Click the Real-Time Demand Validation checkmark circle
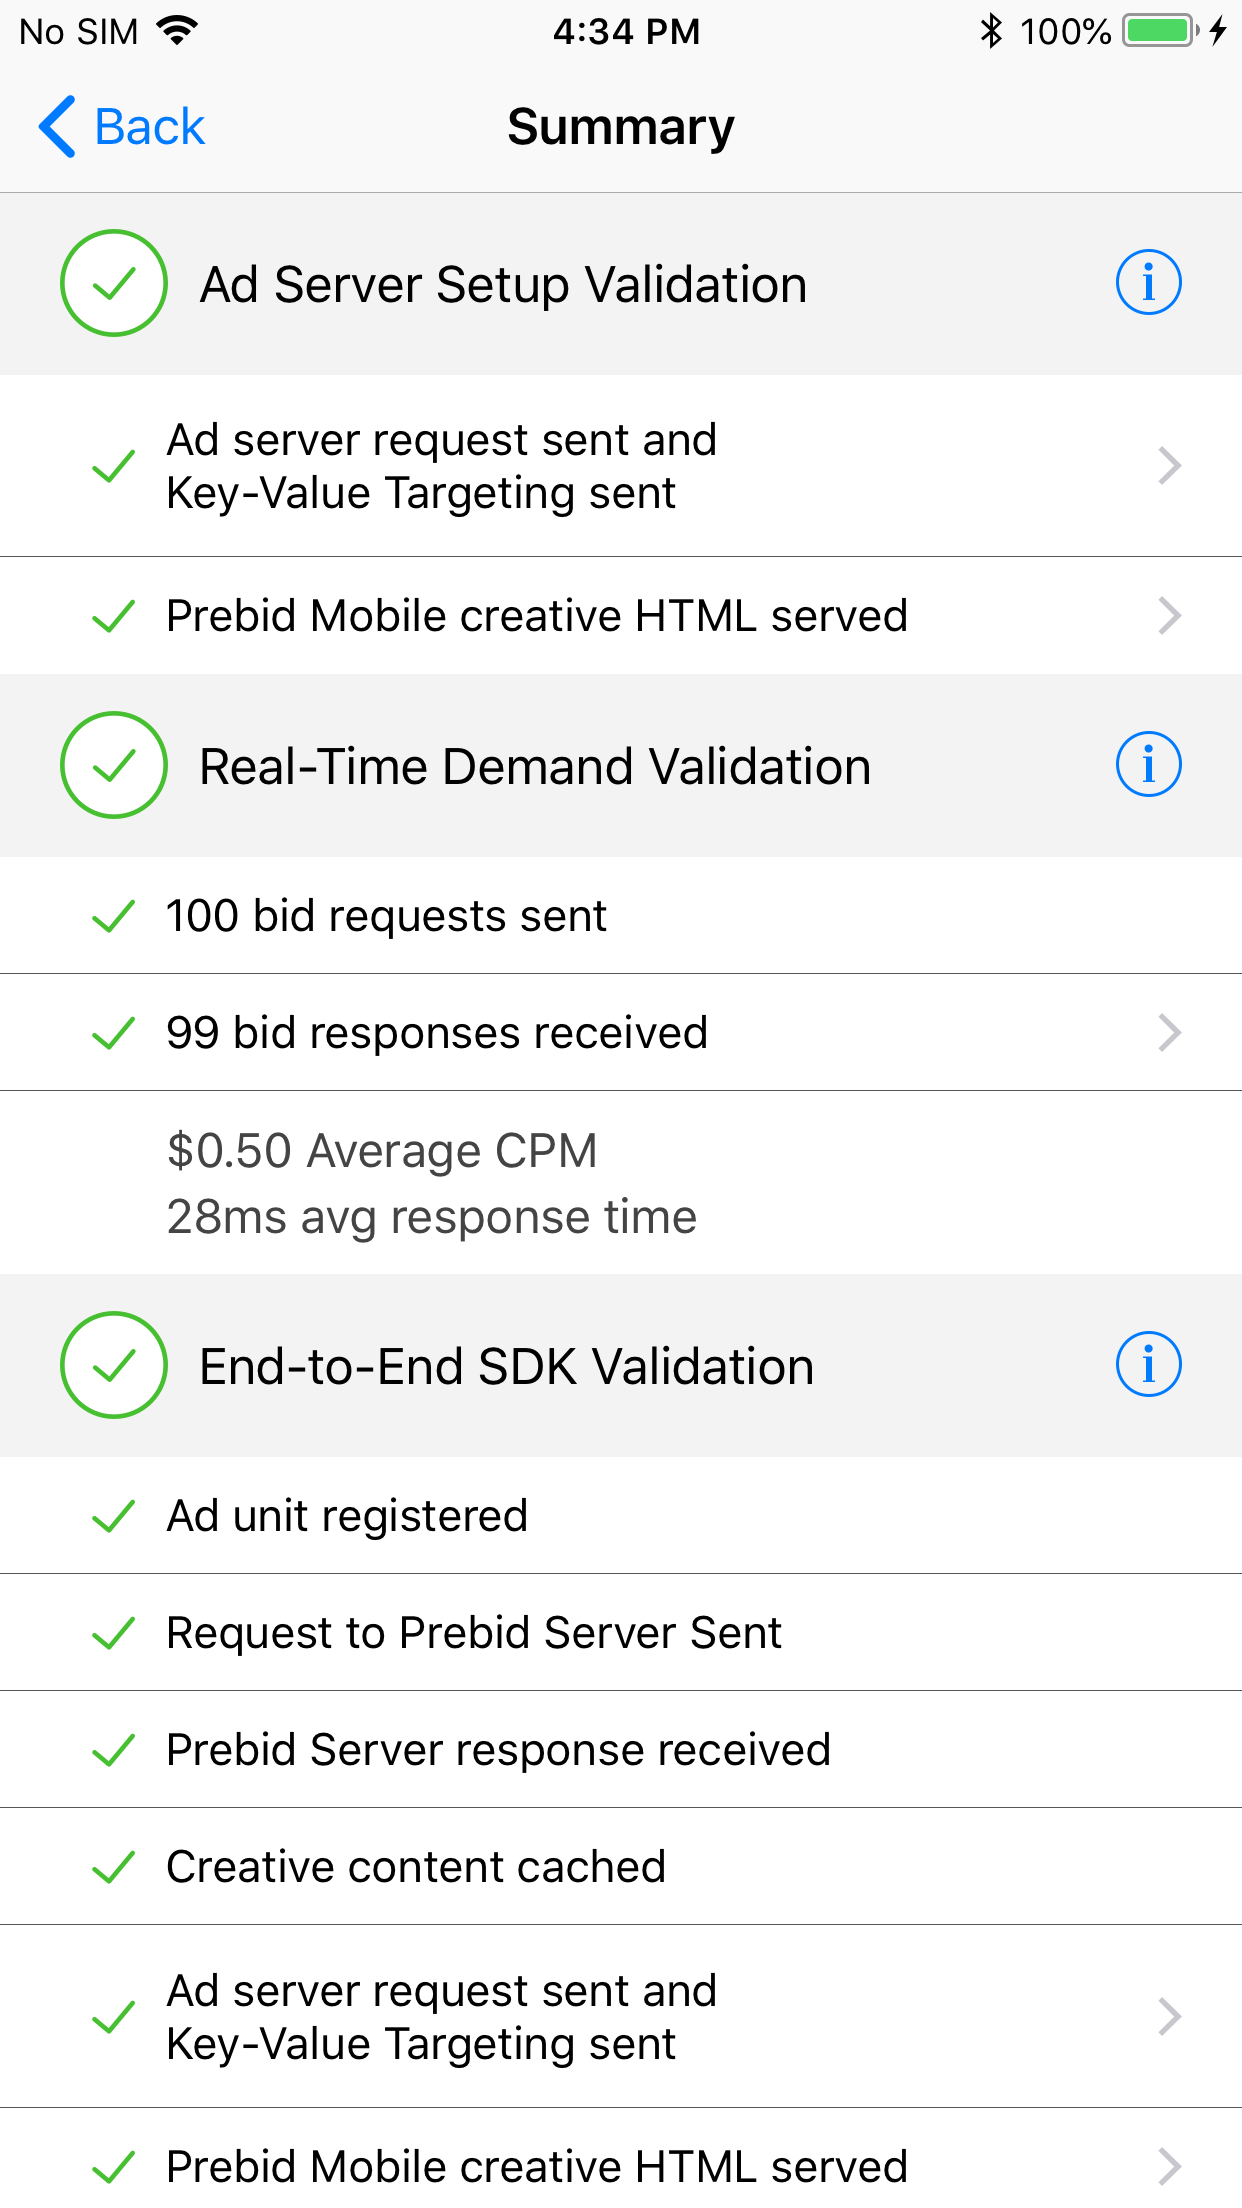Viewport: 1242px width, 2208px height. click(x=113, y=765)
